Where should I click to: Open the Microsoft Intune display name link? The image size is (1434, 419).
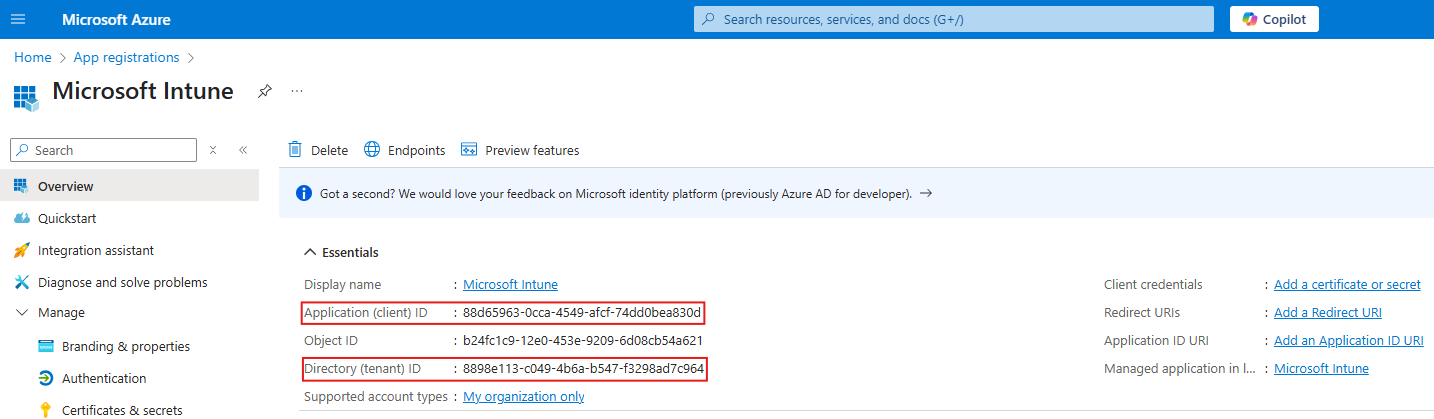click(x=510, y=284)
